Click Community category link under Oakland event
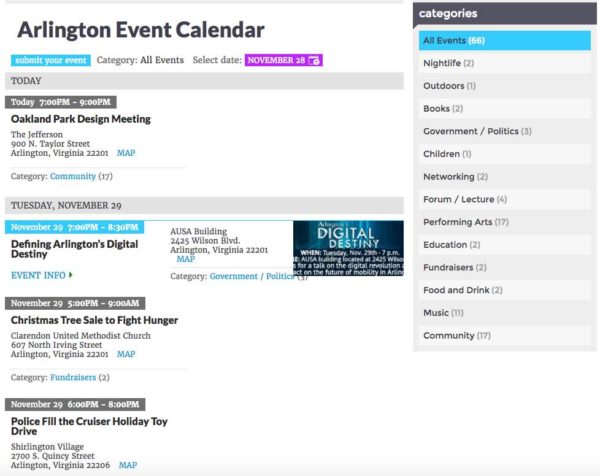Image resolution: width=600 pixels, height=476 pixels. point(73,176)
